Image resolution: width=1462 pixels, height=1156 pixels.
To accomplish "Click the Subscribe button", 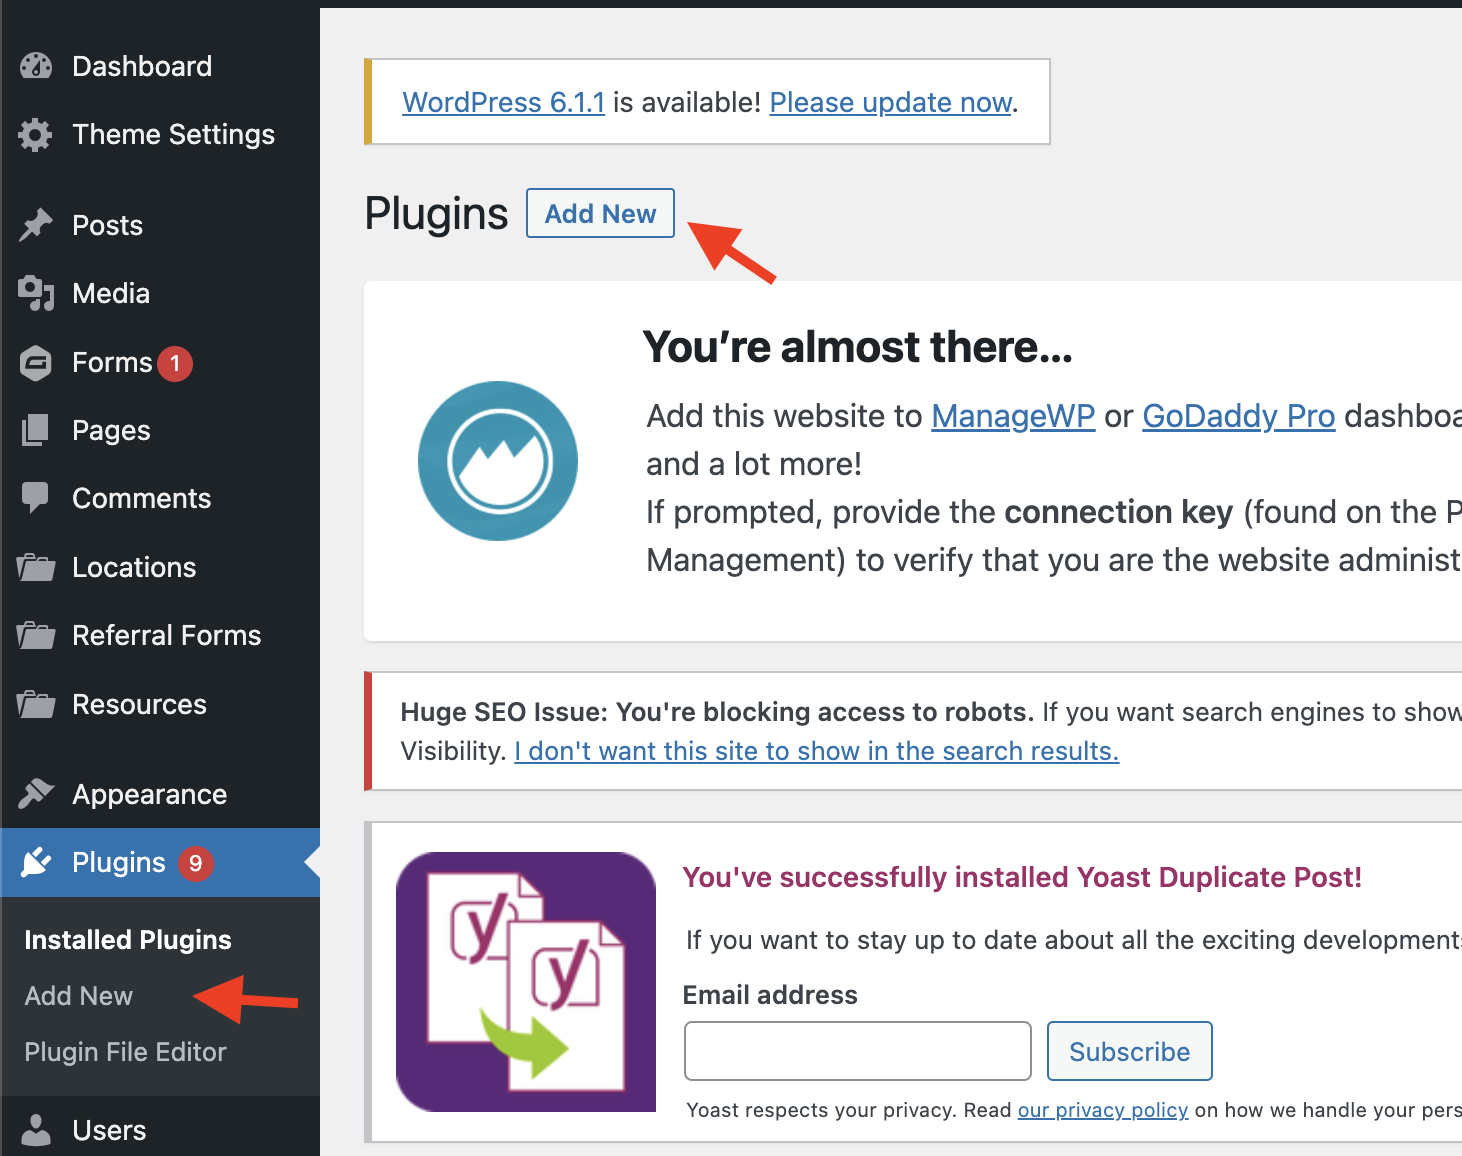I will (1130, 1051).
